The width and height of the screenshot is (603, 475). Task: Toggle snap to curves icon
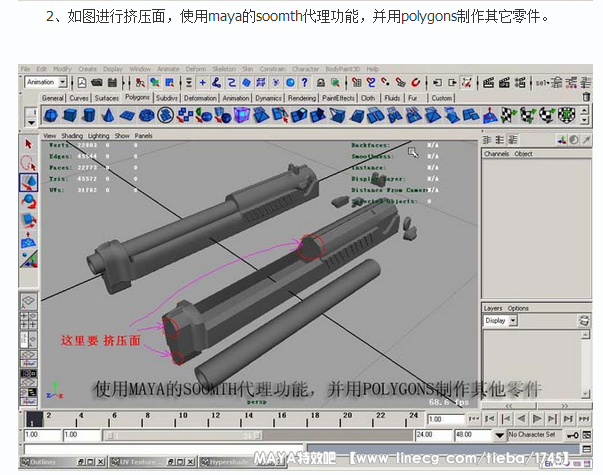(371, 82)
